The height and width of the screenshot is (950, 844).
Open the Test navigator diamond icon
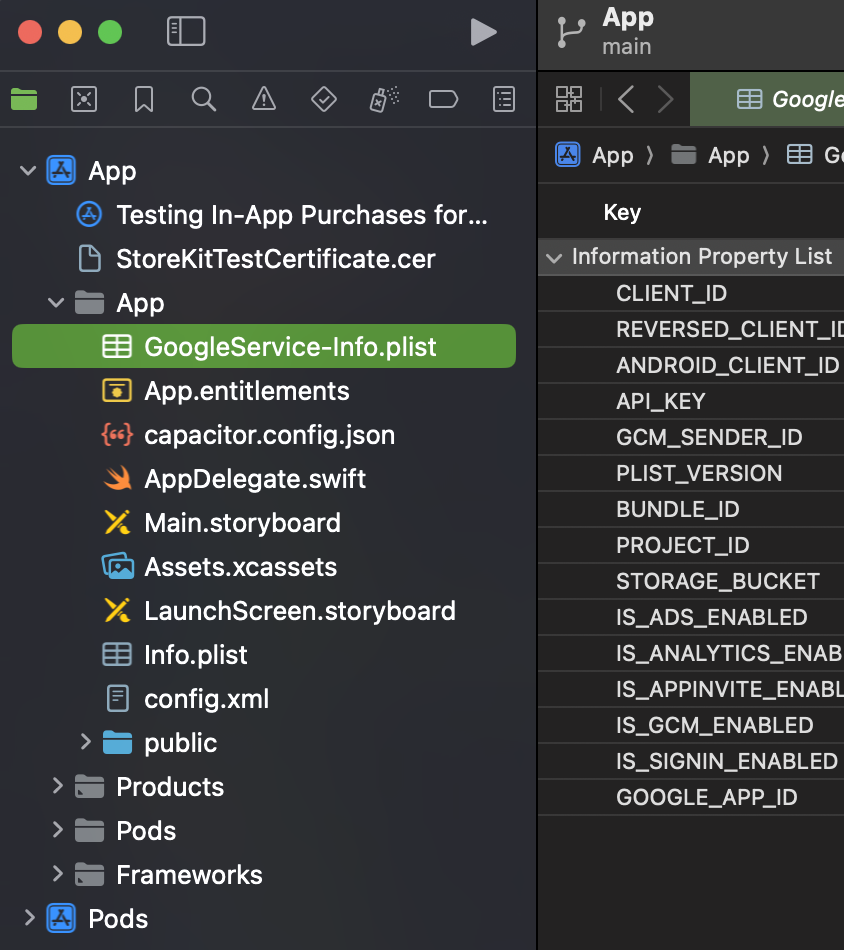click(x=324, y=98)
